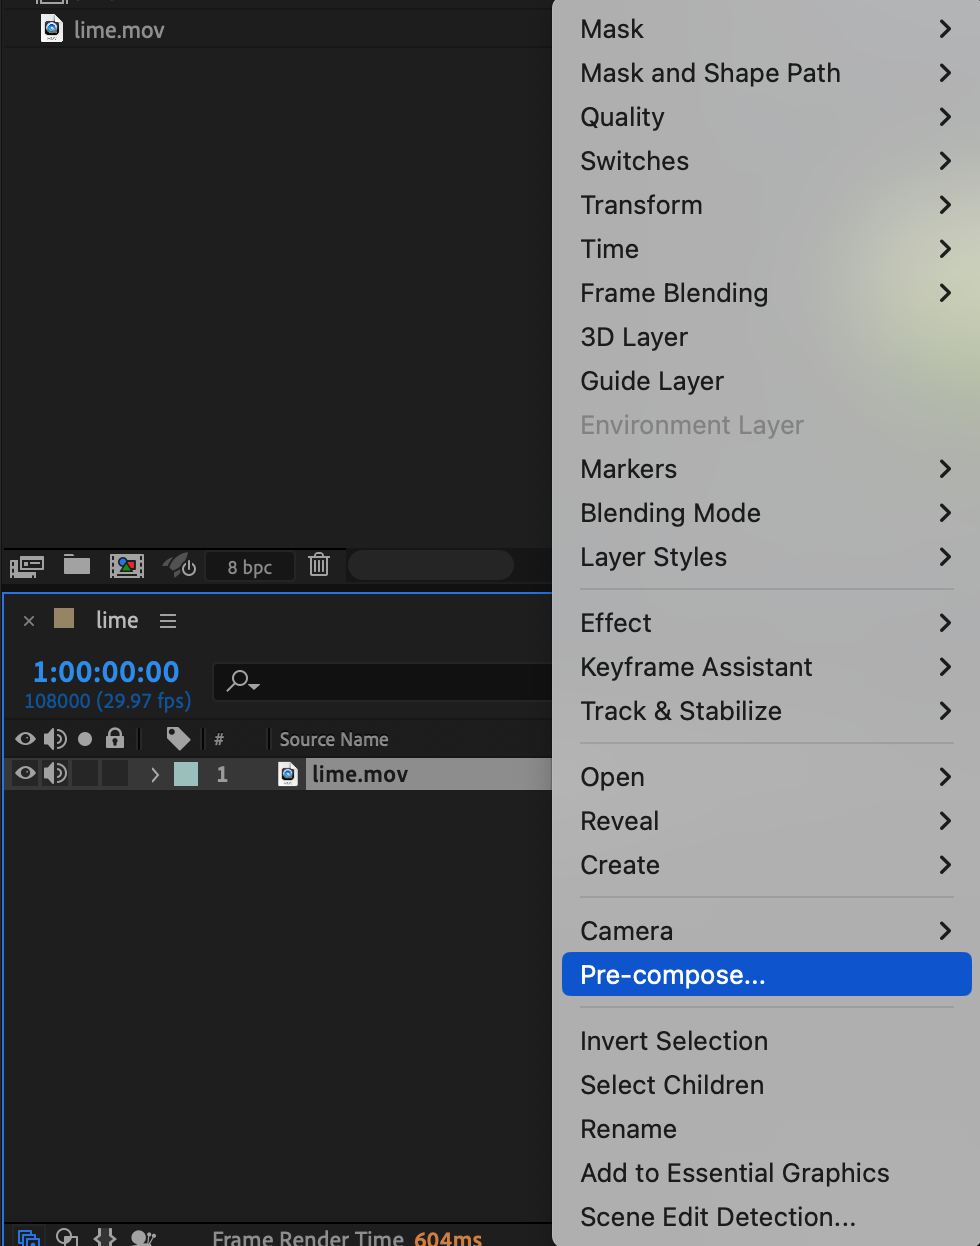Click the New Composition icon
The width and height of the screenshot is (980, 1246).
pyautogui.click(x=127, y=566)
